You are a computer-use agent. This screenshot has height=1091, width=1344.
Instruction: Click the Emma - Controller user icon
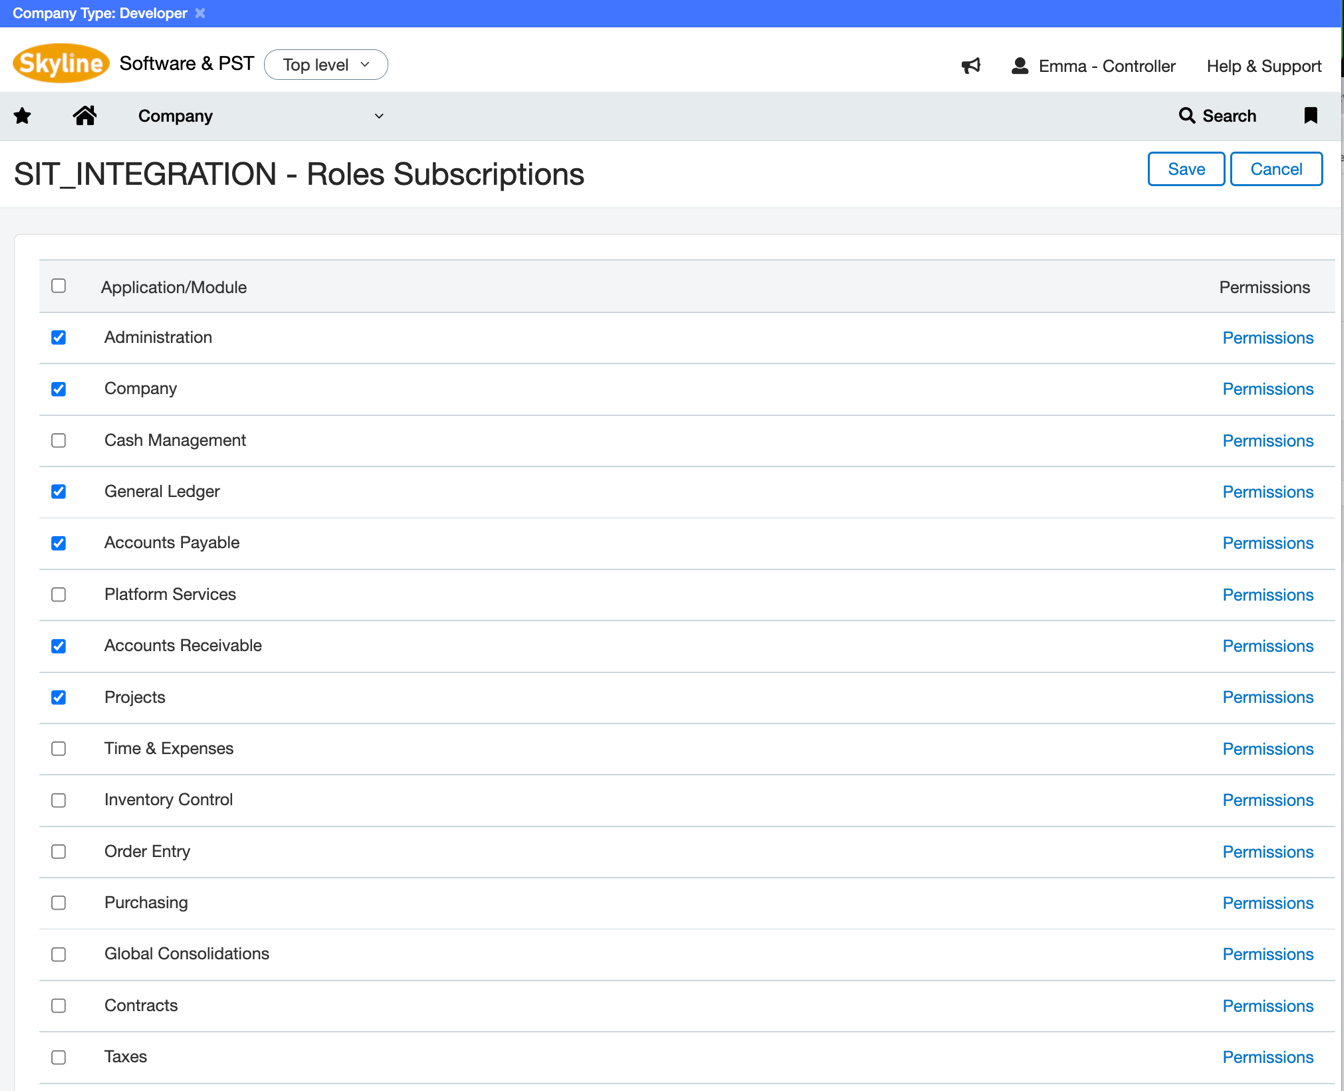tap(1019, 66)
